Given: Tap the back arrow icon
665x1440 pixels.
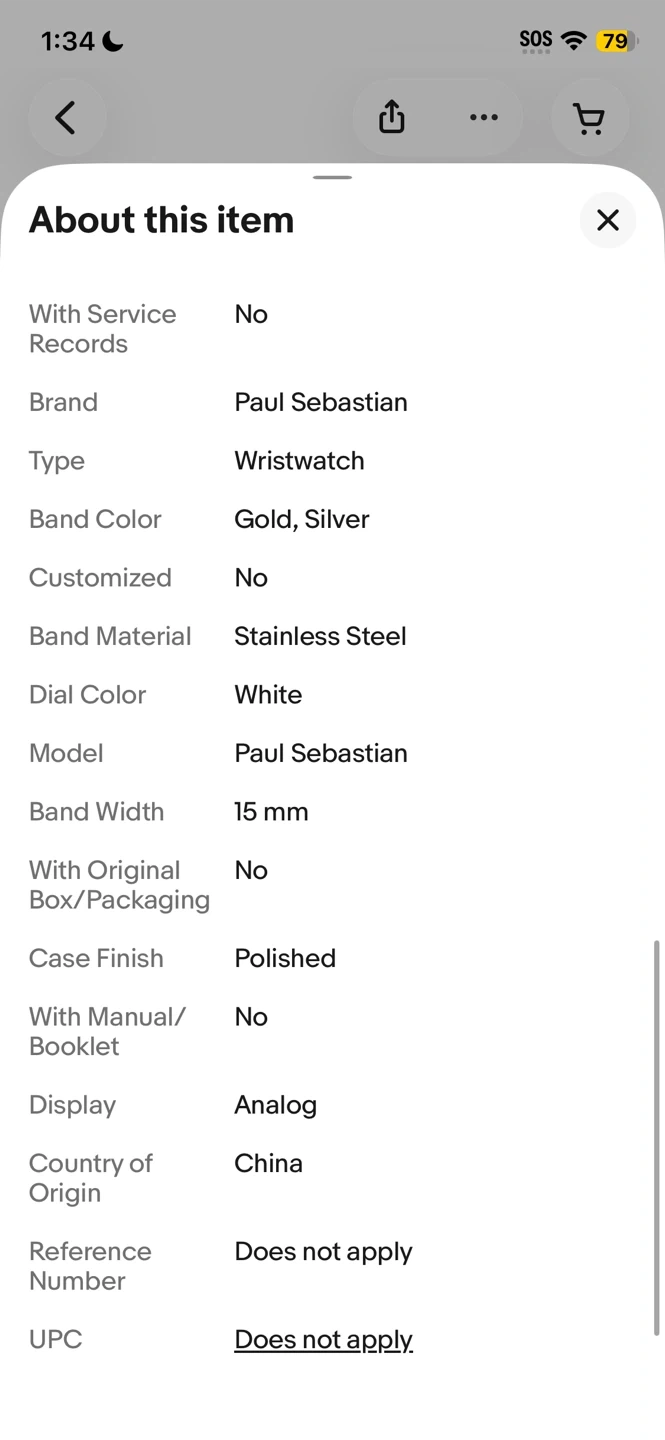Looking at the screenshot, I should click(x=66, y=118).
